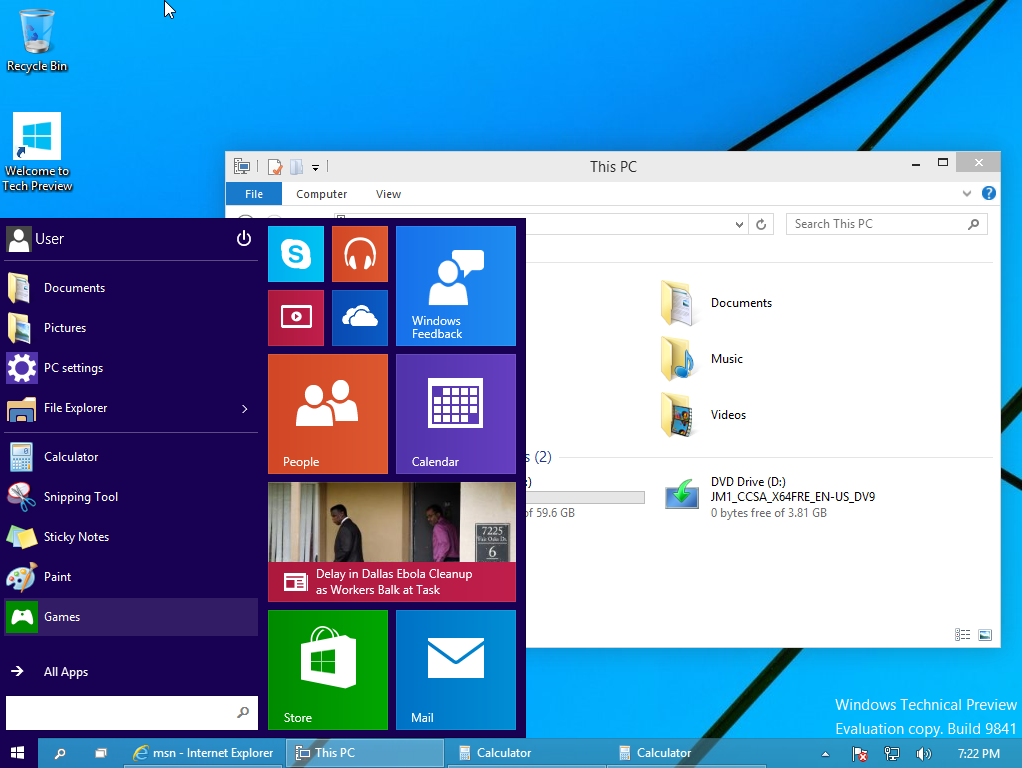The width and height of the screenshot is (1022, 768).
Task: Launch Calculator from Start menu
Action: (131, 457)
